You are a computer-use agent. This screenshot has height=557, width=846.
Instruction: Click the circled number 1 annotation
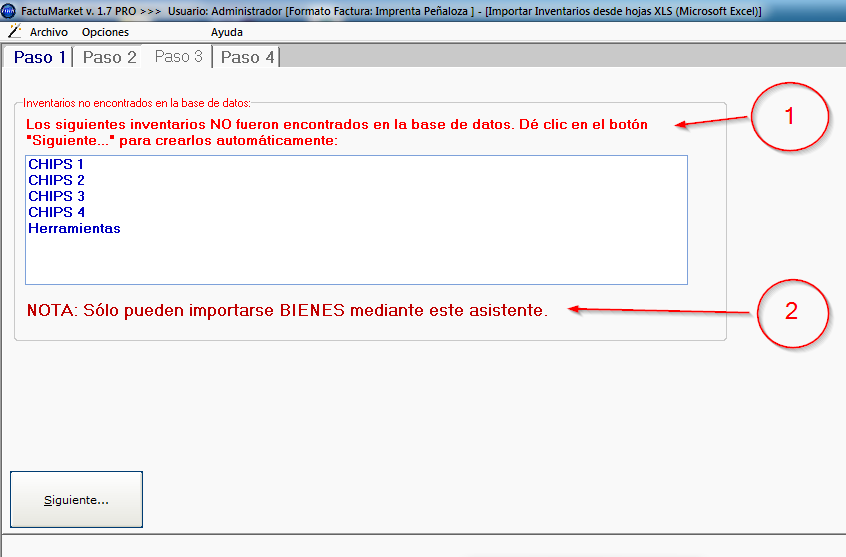789,116
